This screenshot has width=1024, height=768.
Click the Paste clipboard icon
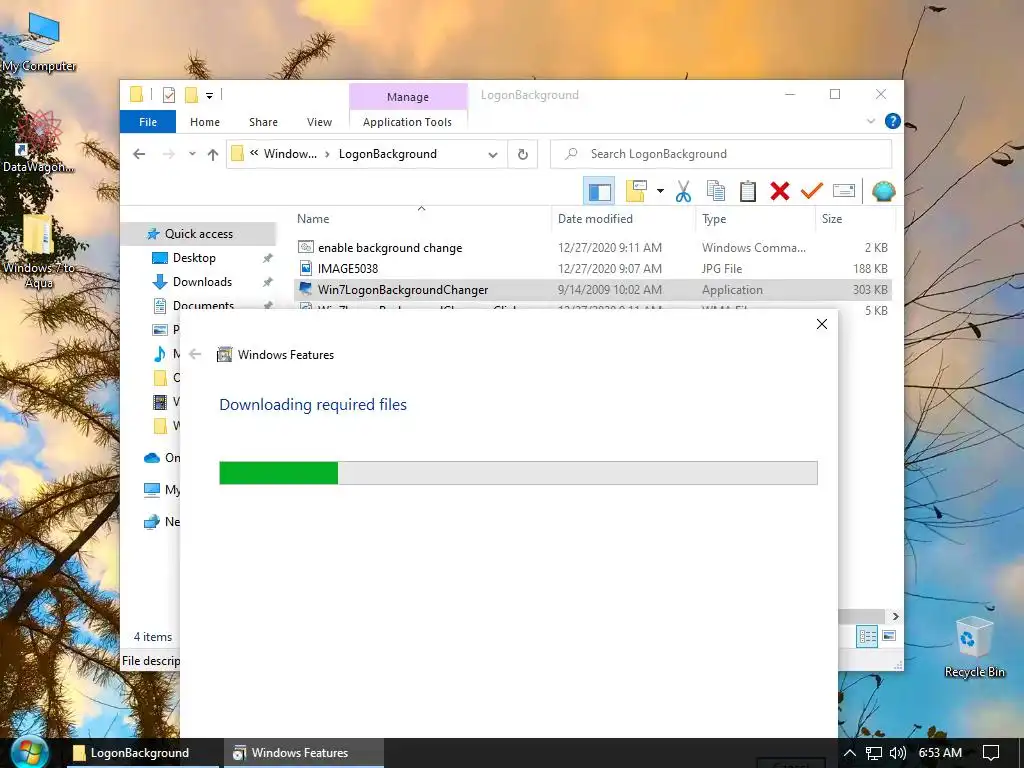pos(748,191)
